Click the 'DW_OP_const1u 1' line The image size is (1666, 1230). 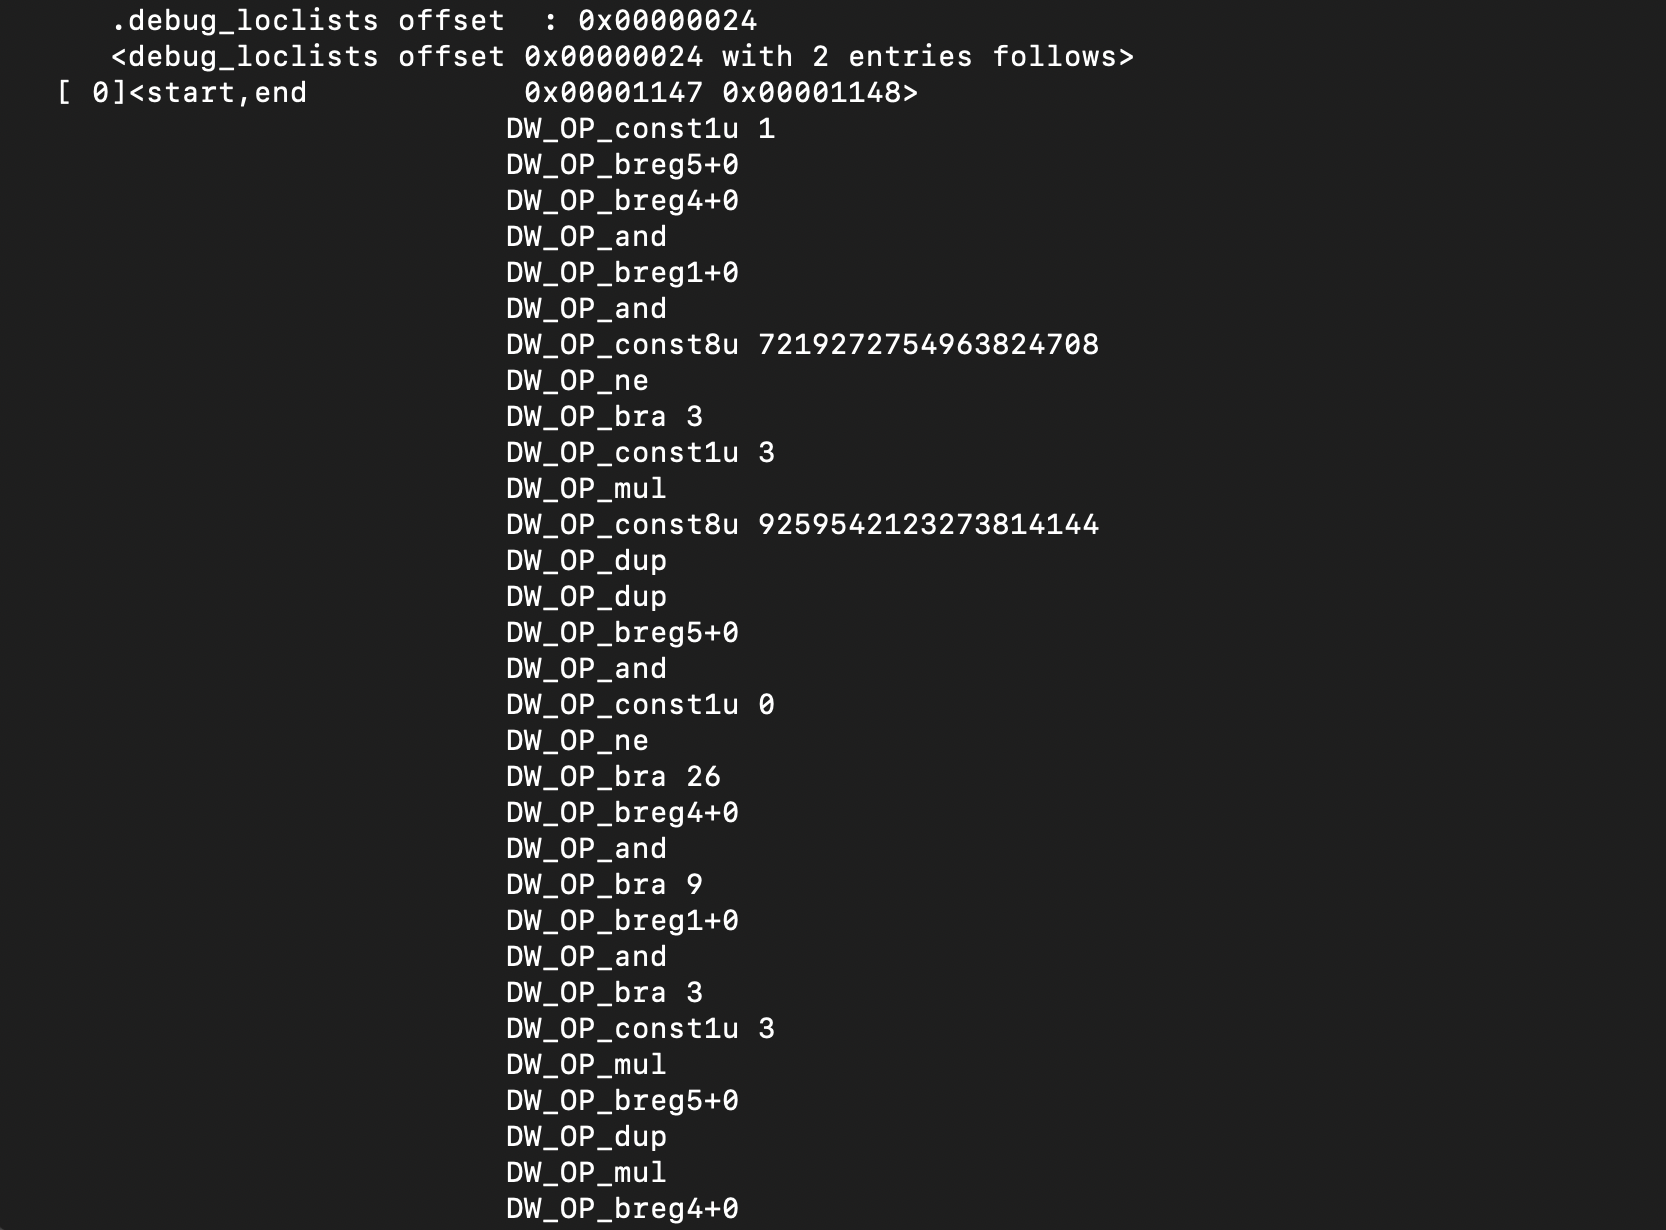pos(640,129)
